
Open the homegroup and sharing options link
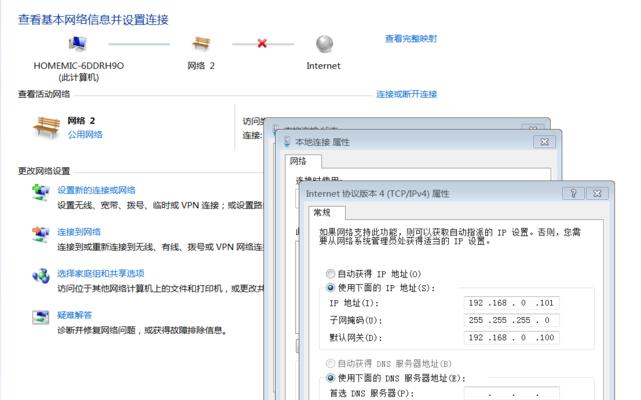pyautogui.click(x=101, y=273)
